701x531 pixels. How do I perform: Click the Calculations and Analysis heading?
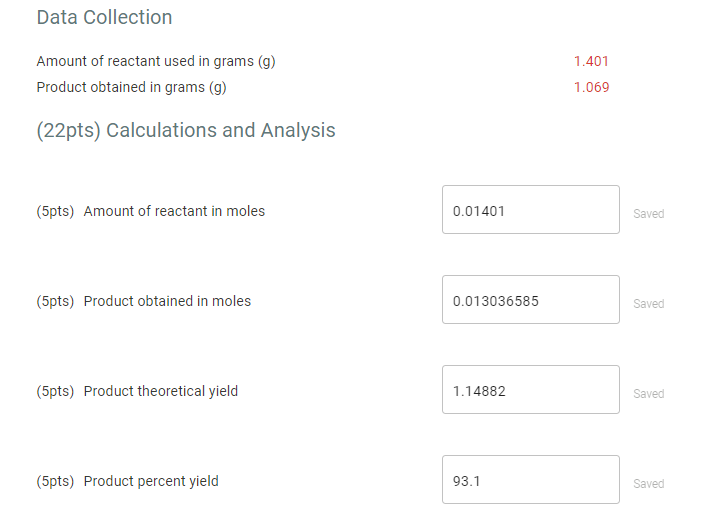(x=186, y=130)
